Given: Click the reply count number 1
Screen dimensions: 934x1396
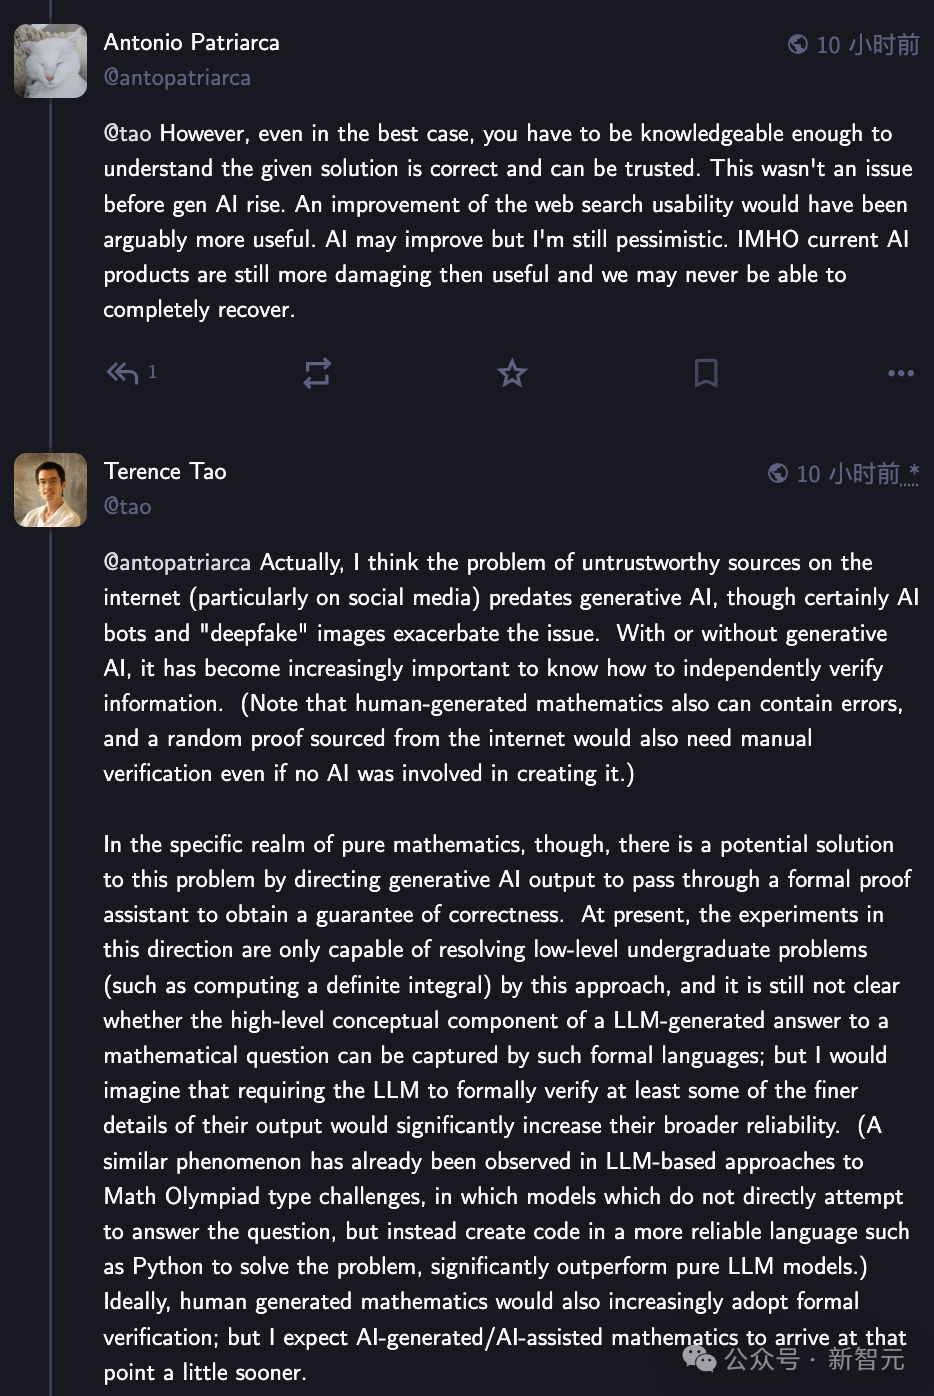Looking at the screenshot, I should [x=152, y=372].
